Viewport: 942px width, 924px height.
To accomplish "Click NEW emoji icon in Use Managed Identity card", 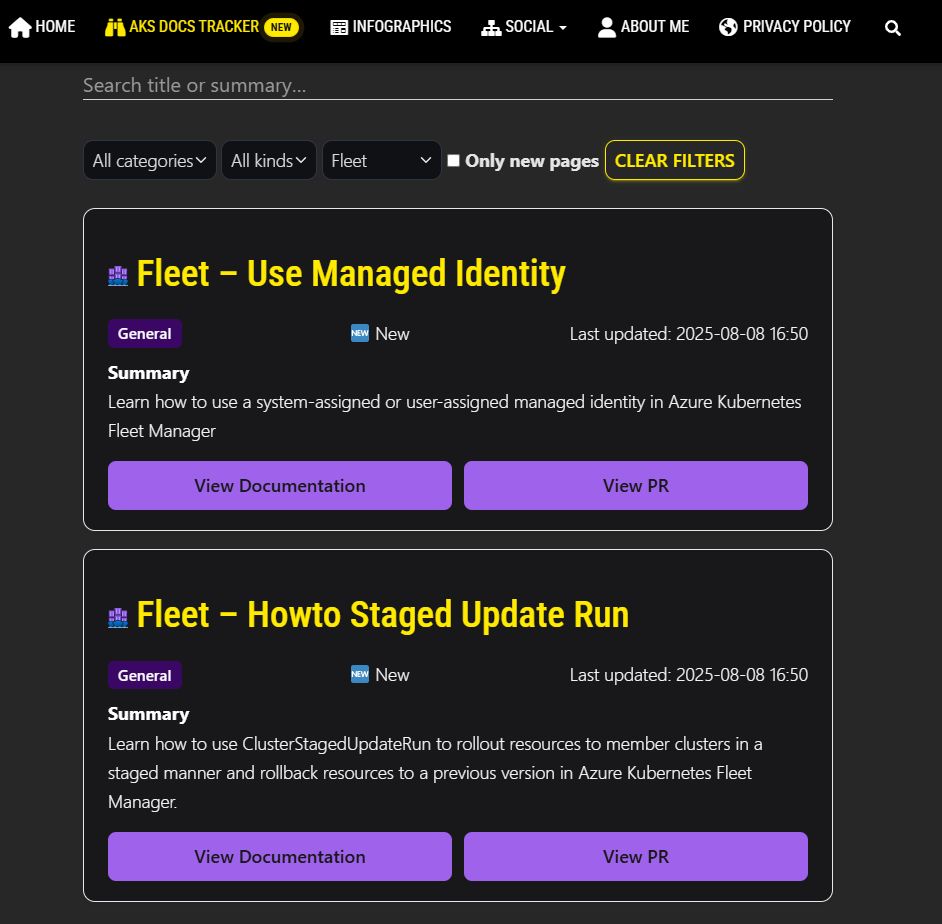I will pyautogui.click(x=360, y=333).
